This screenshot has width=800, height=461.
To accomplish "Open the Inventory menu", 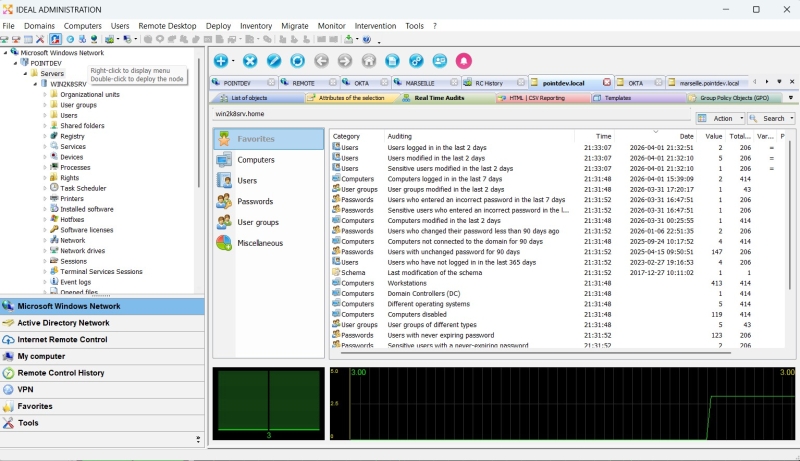I will (x=256, y=25).
